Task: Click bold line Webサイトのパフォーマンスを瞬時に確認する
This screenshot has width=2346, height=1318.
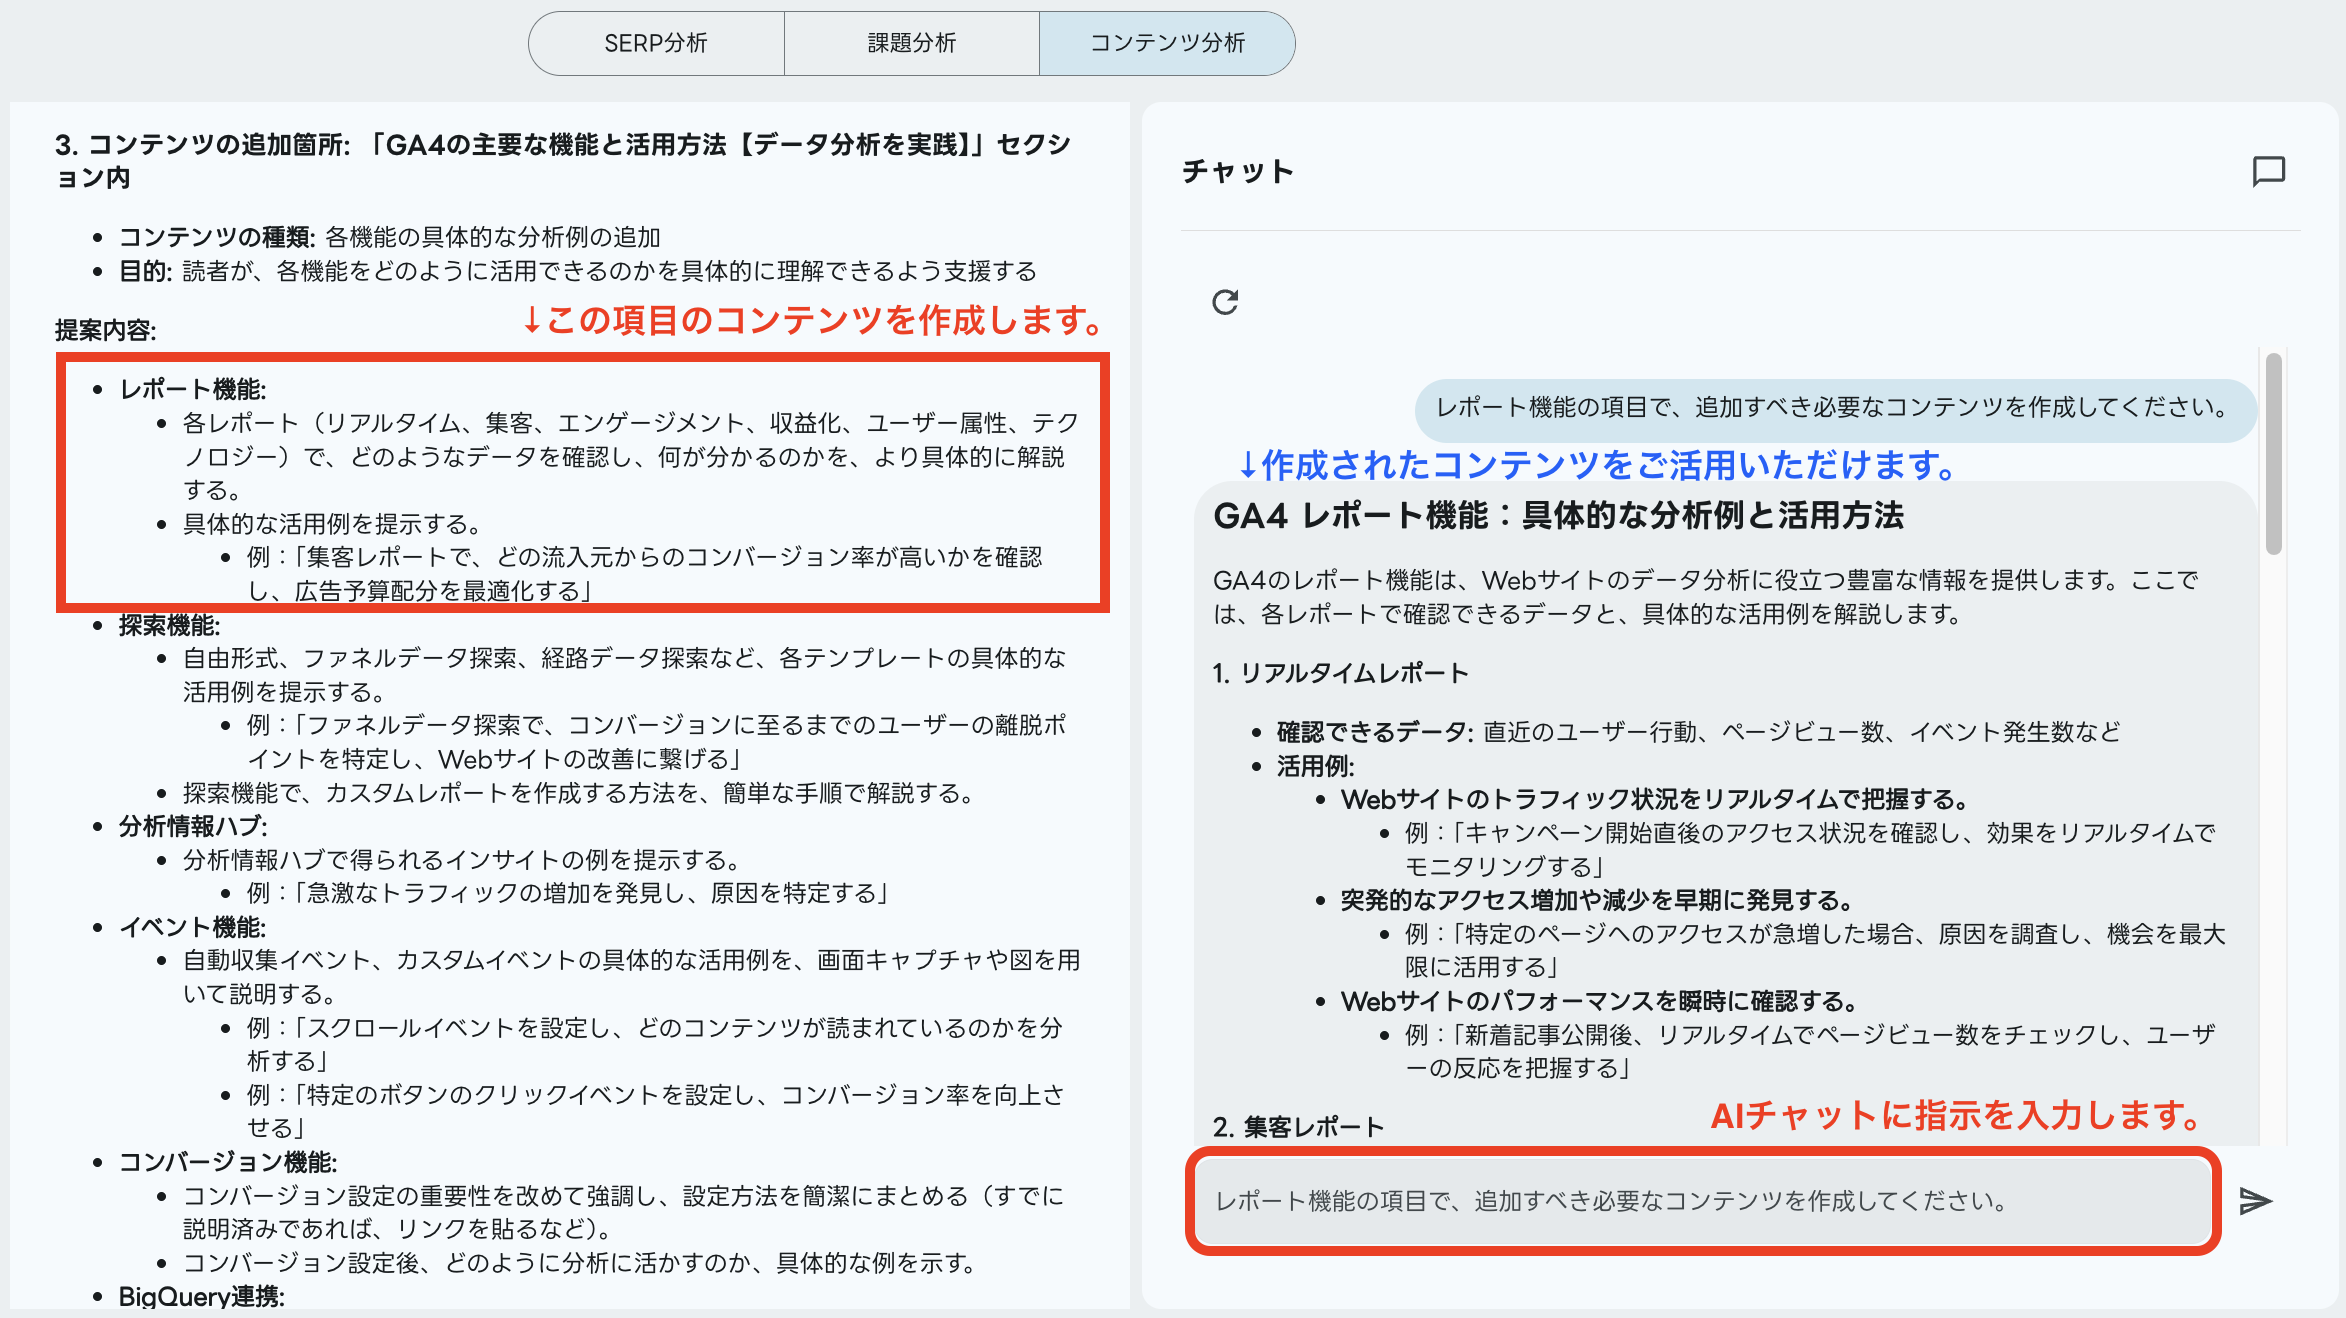Action: [x=1600, y=1001]
